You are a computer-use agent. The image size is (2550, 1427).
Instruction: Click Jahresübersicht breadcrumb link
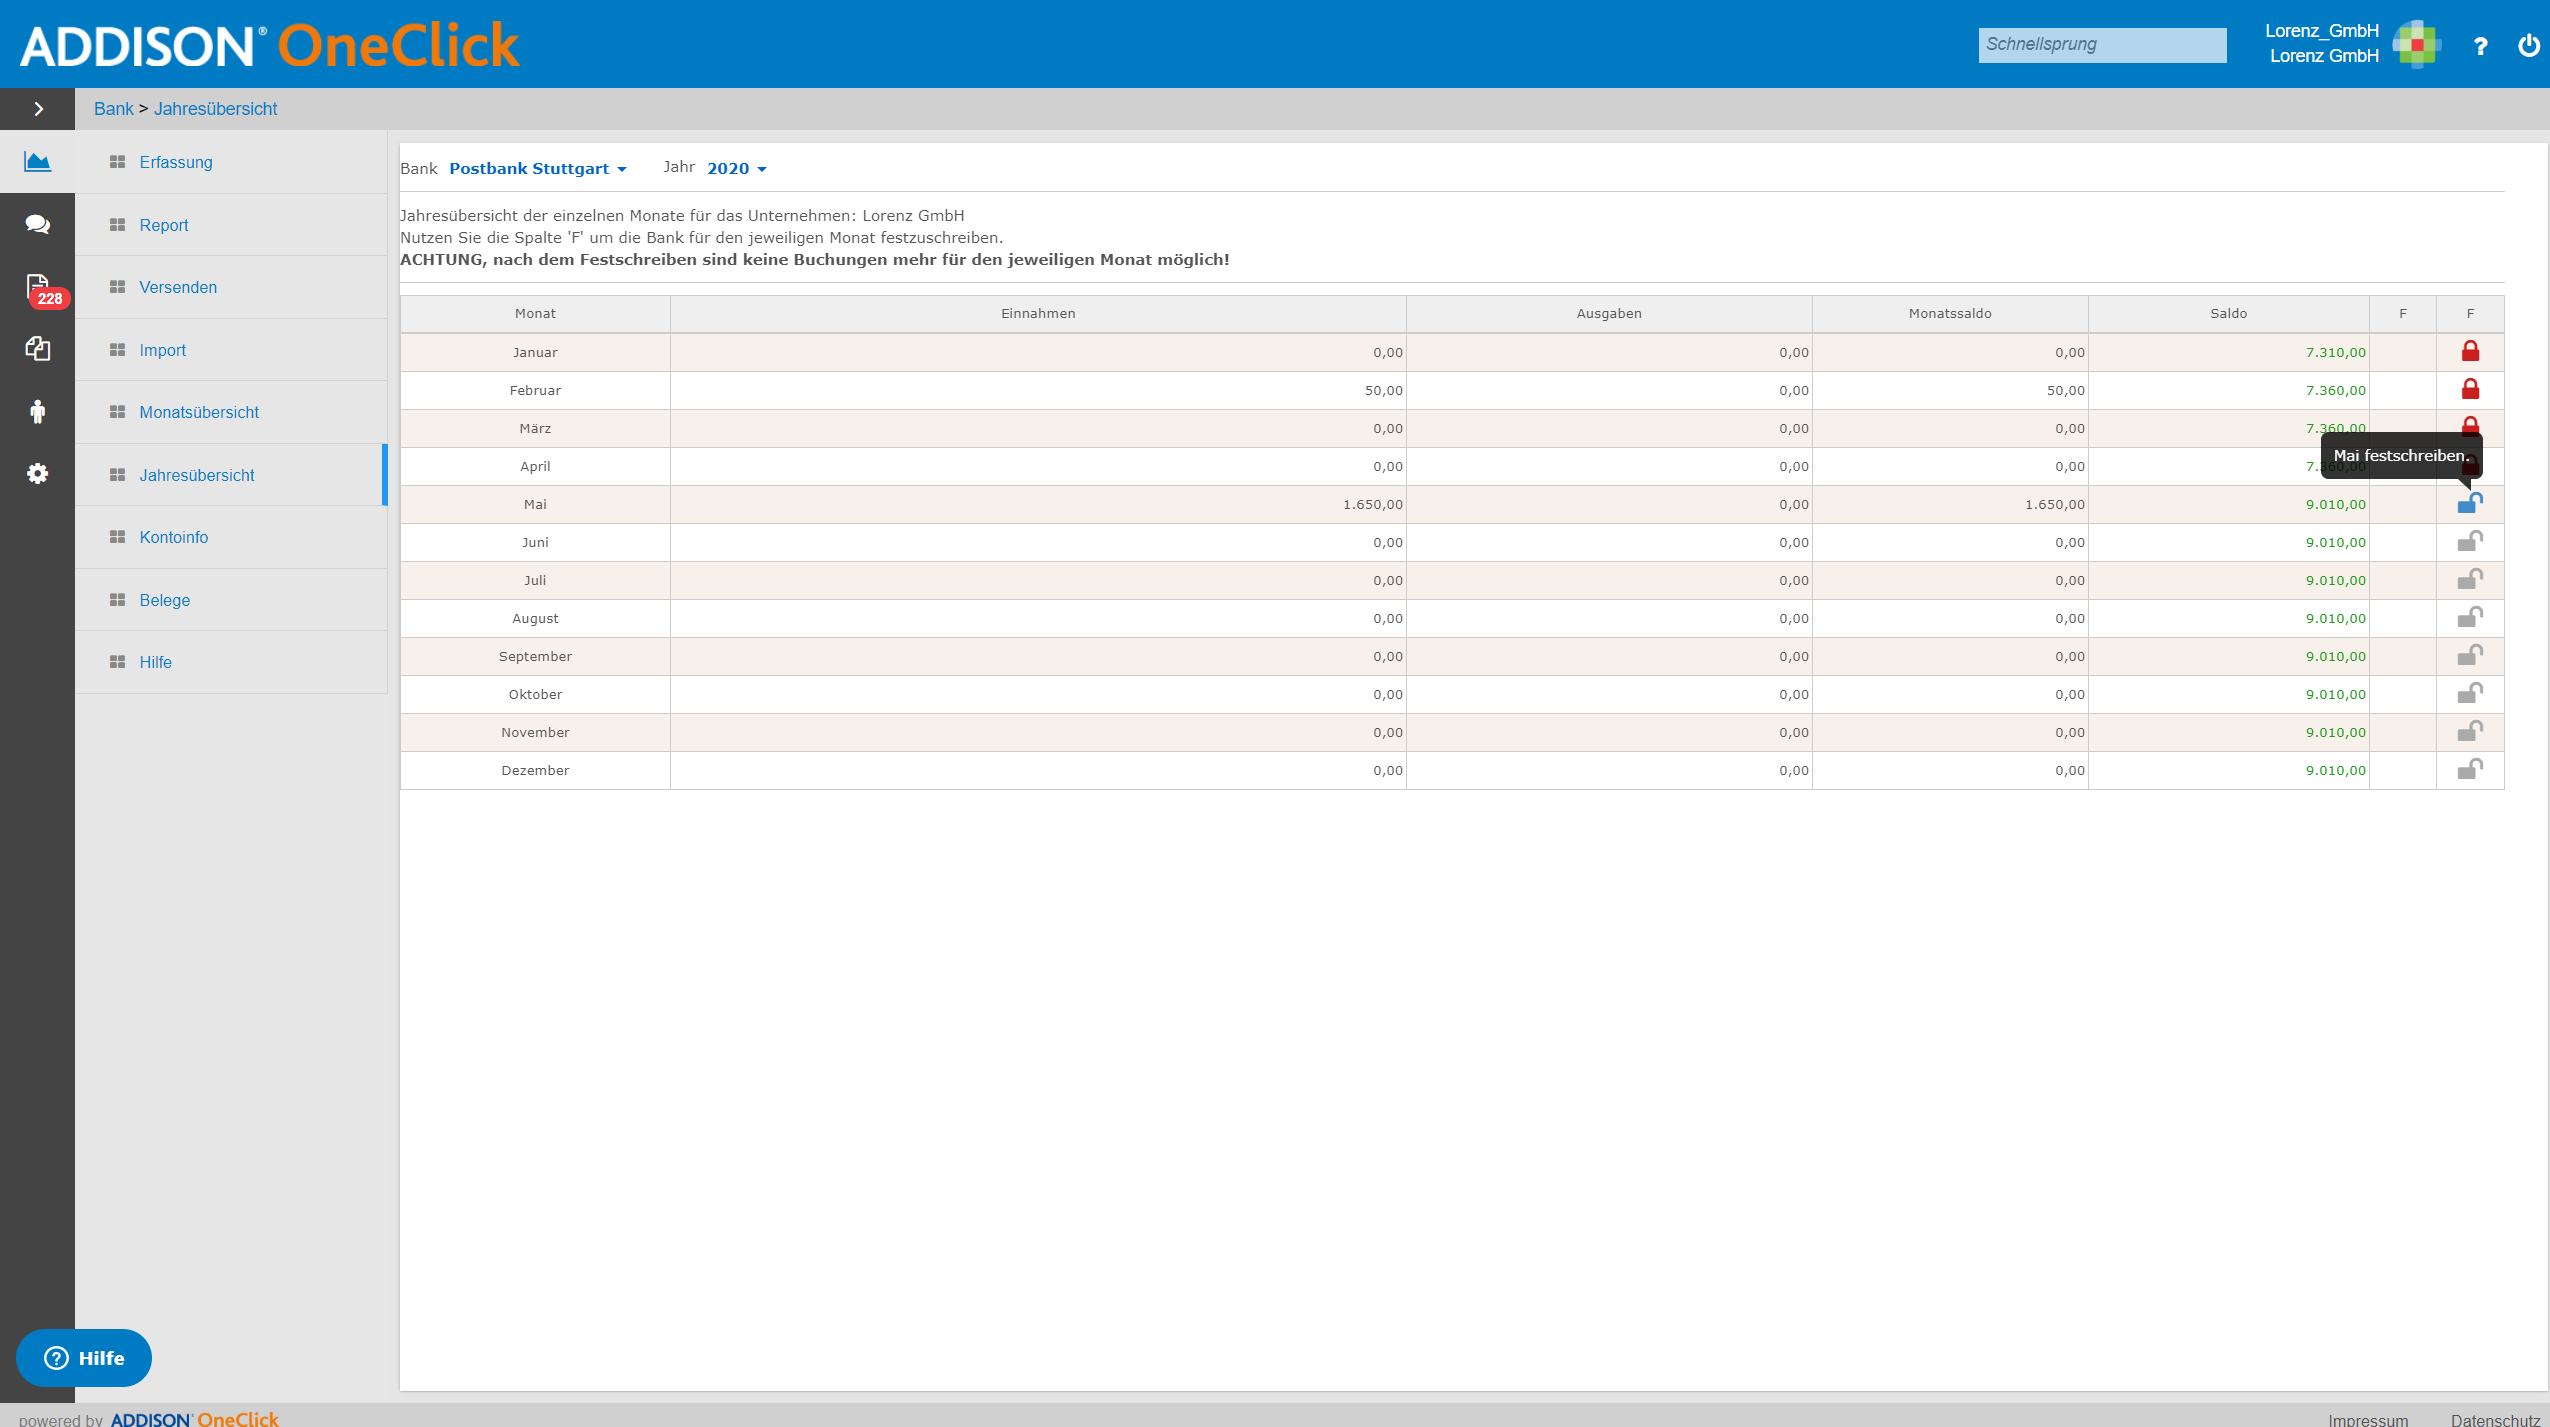tap(215, 109)
